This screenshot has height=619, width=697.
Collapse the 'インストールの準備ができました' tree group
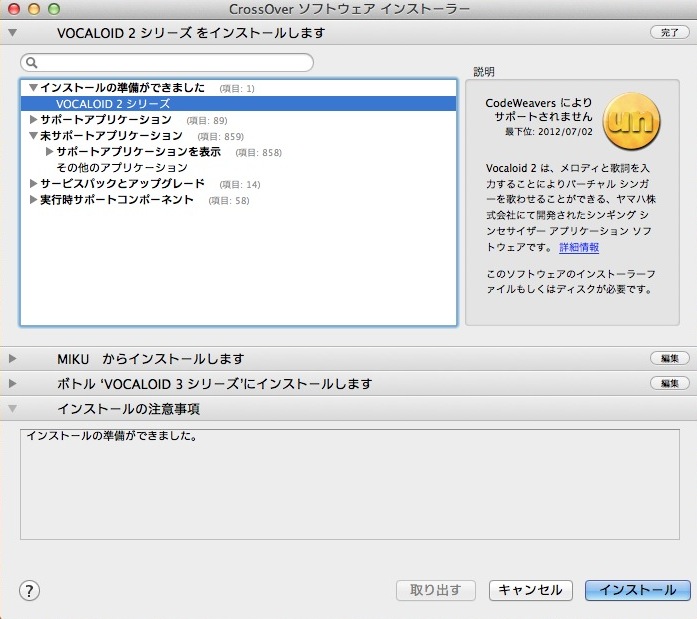(x=33, y=88)
